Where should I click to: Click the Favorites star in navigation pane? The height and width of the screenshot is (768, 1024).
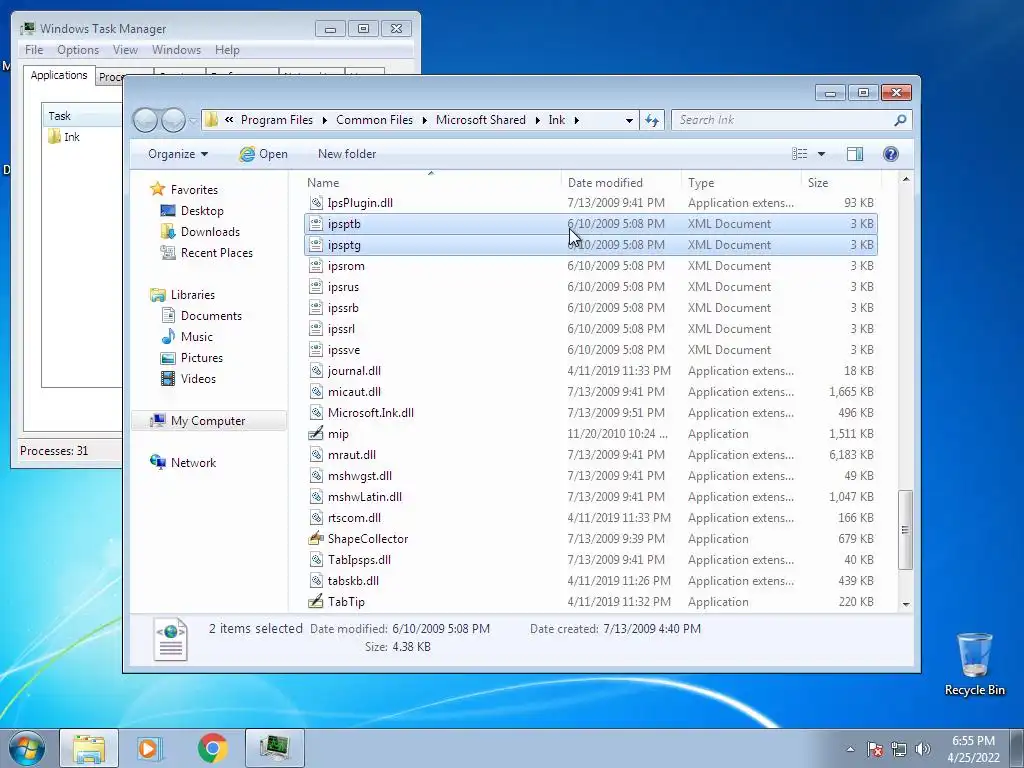(157, 189)
